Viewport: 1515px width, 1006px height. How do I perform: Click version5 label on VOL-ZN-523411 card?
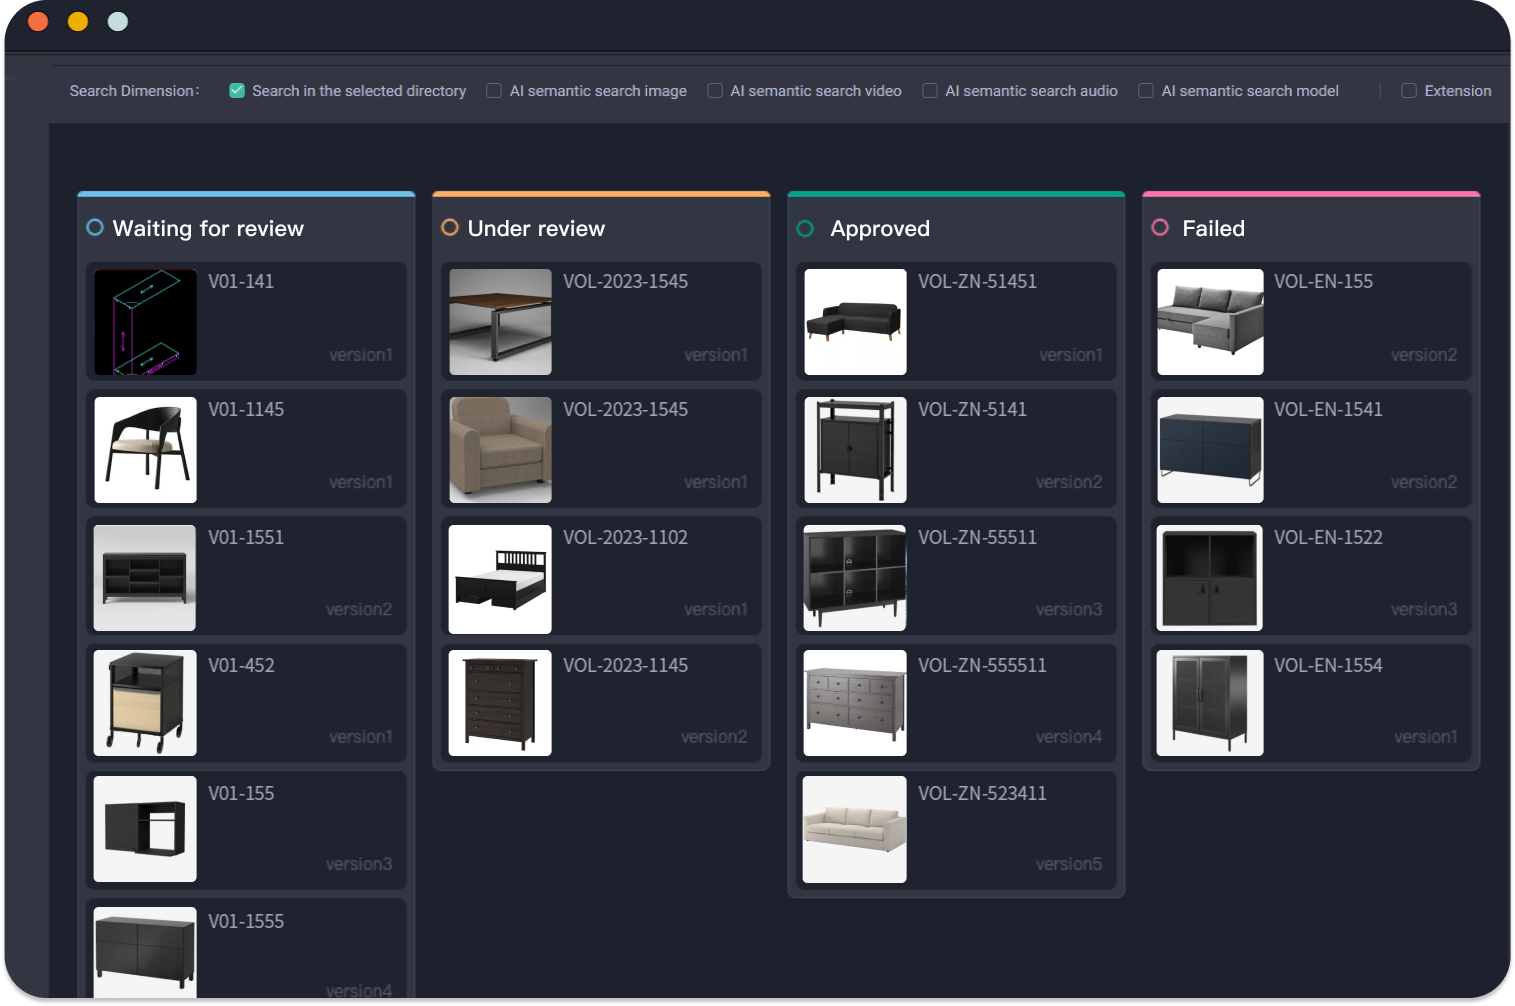(x=1069, y=865)
